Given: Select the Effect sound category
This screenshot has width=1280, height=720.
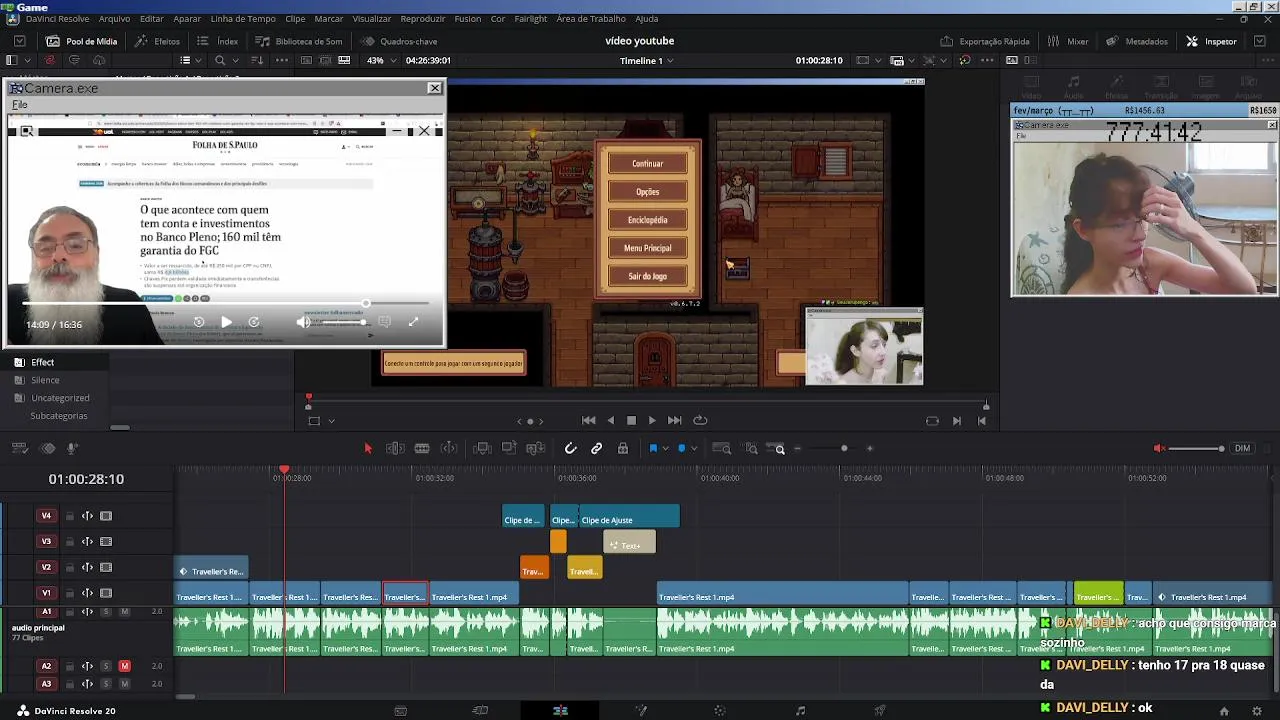Looking at the screenshot, I should click(42, 362).
